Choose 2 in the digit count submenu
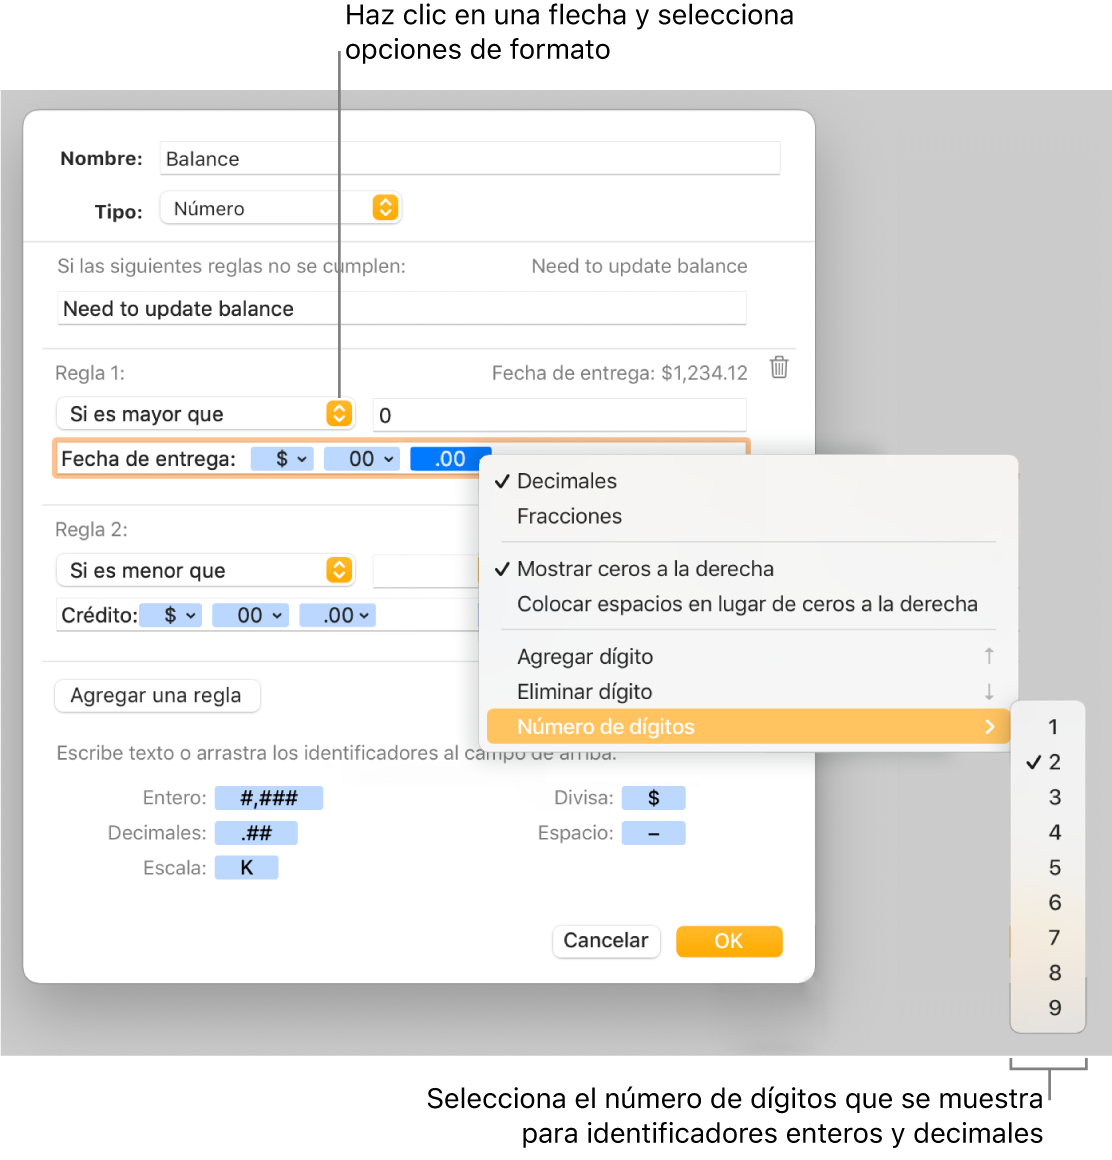The height and width of the screenshot is (1160, 1112). [x=1054, y=762]
